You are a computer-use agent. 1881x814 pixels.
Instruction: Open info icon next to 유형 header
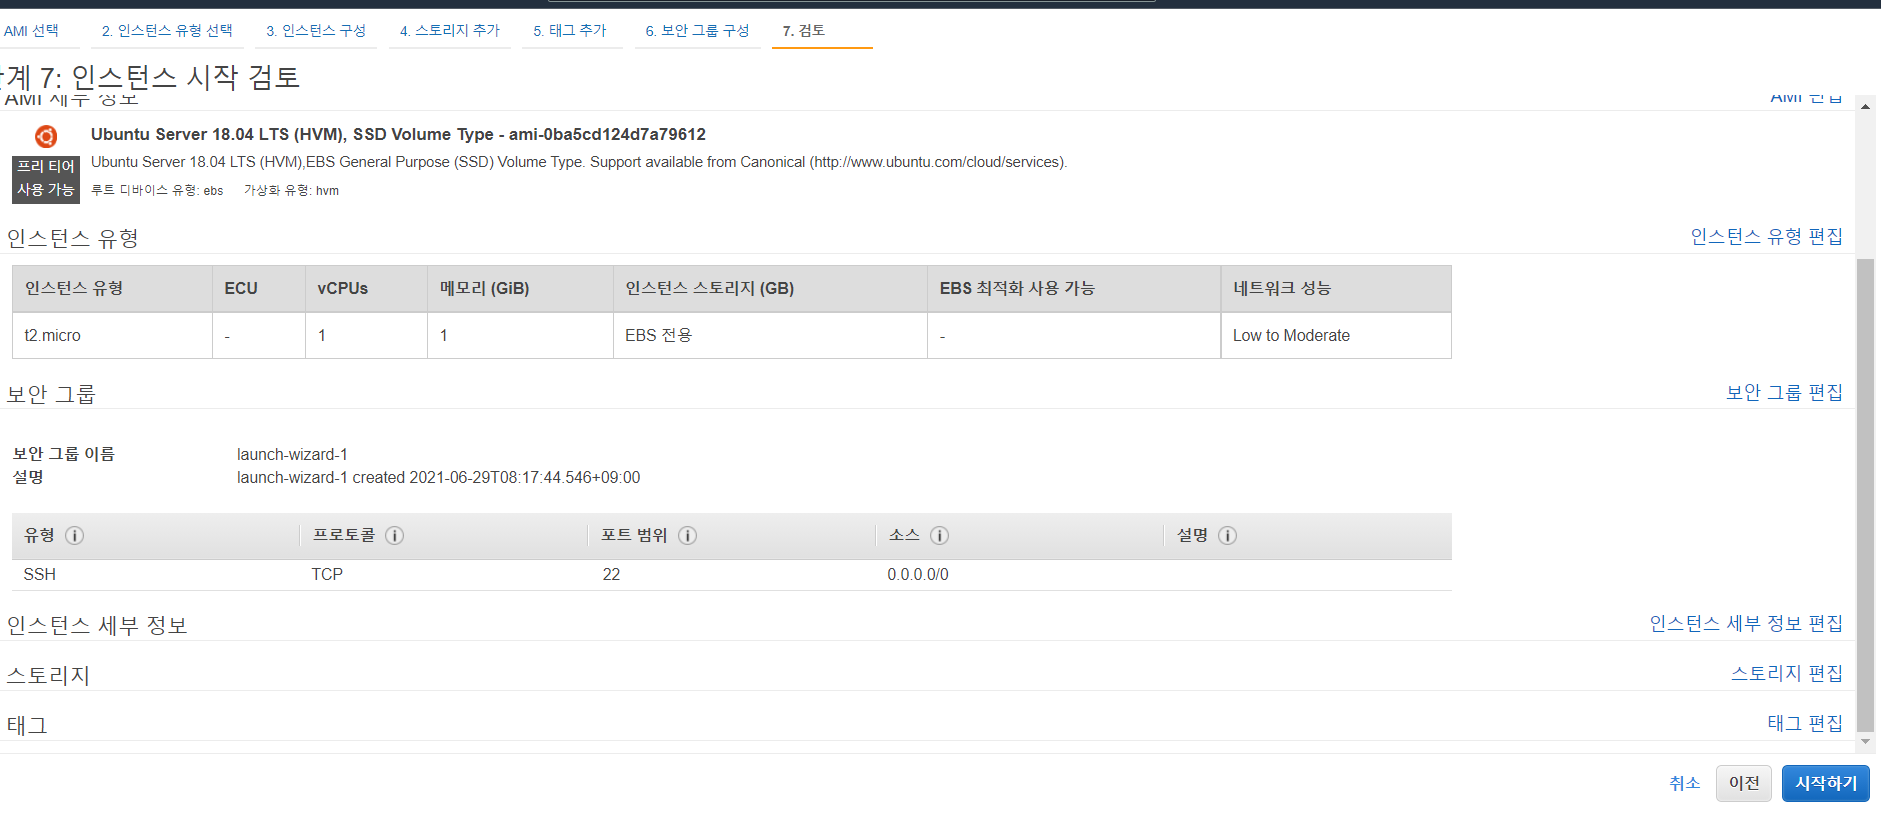[75, 536]
